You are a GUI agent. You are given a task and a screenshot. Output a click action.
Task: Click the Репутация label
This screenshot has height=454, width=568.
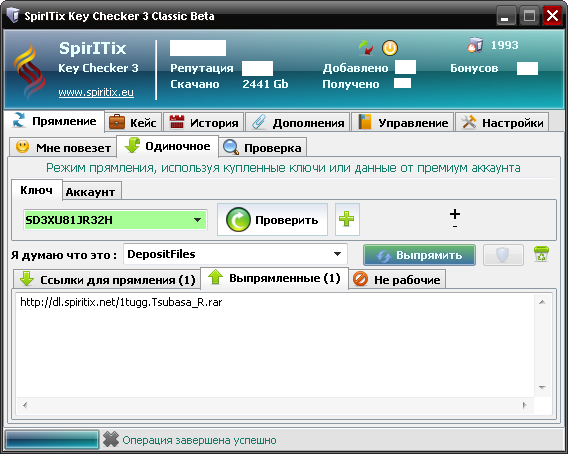(x=202, y=68)
